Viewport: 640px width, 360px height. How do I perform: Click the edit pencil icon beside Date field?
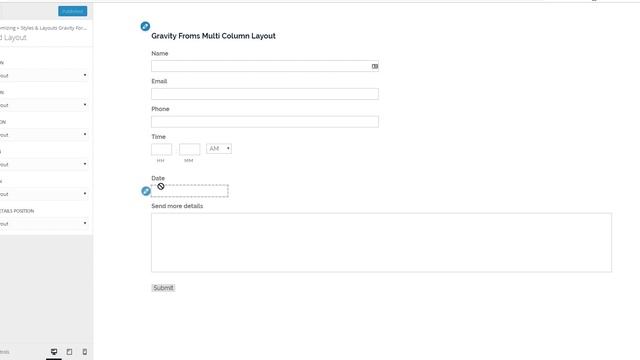coord(146,191)
